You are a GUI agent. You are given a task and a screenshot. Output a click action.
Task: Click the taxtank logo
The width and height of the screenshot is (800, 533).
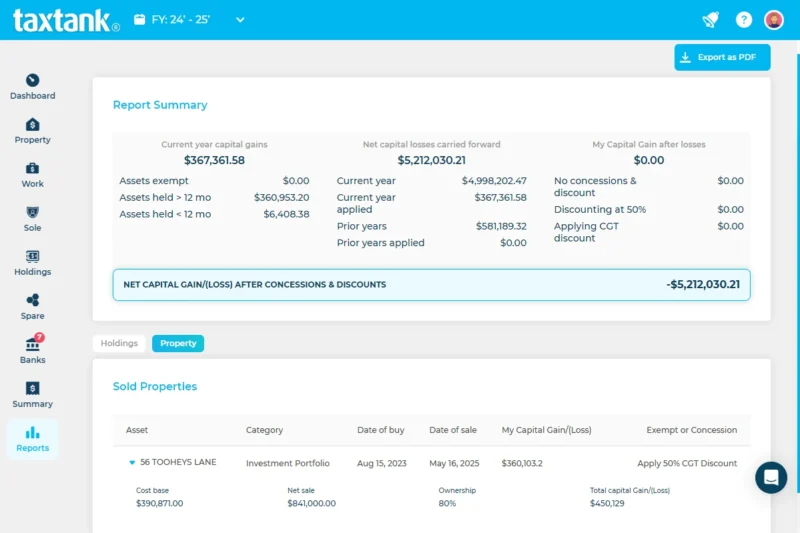point(65,20)
